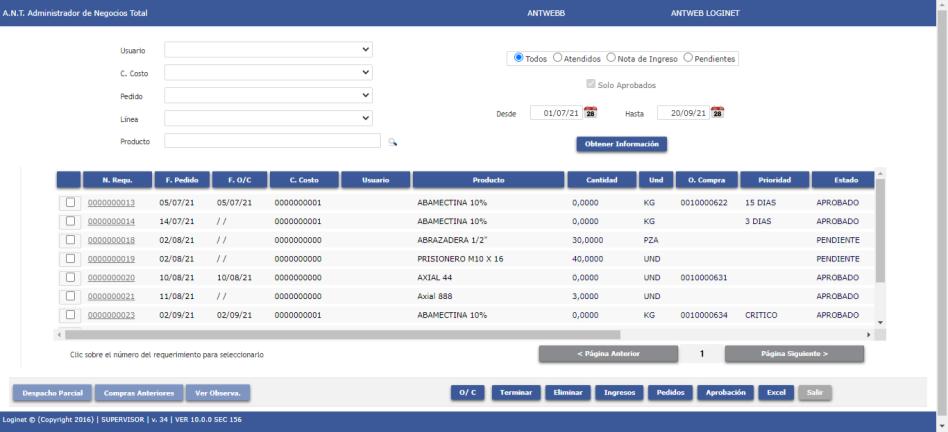The width and height of the screenshot is (948, 432).
Task: Open requirement link 0000000013
Action: [x=111, y=202]
